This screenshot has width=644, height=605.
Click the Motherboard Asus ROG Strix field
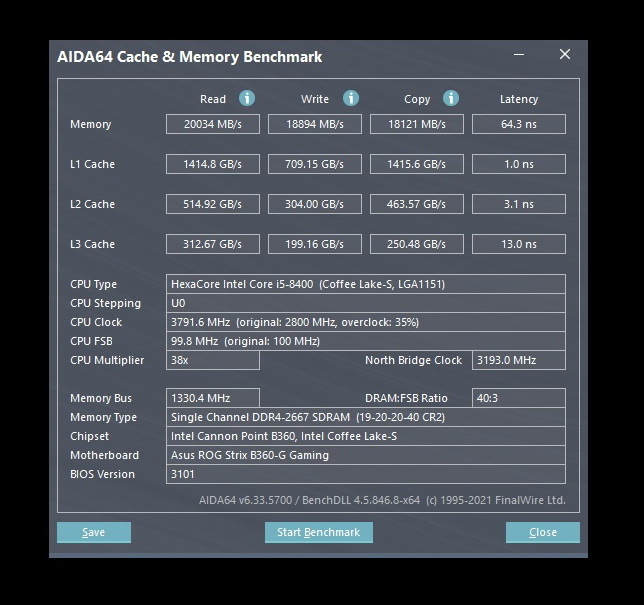pos(365,455)
